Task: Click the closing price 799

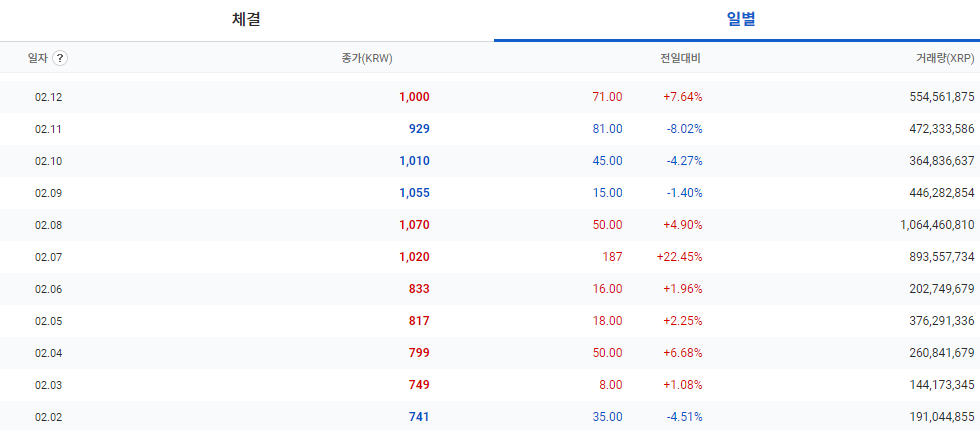Action: click(419, 352)
